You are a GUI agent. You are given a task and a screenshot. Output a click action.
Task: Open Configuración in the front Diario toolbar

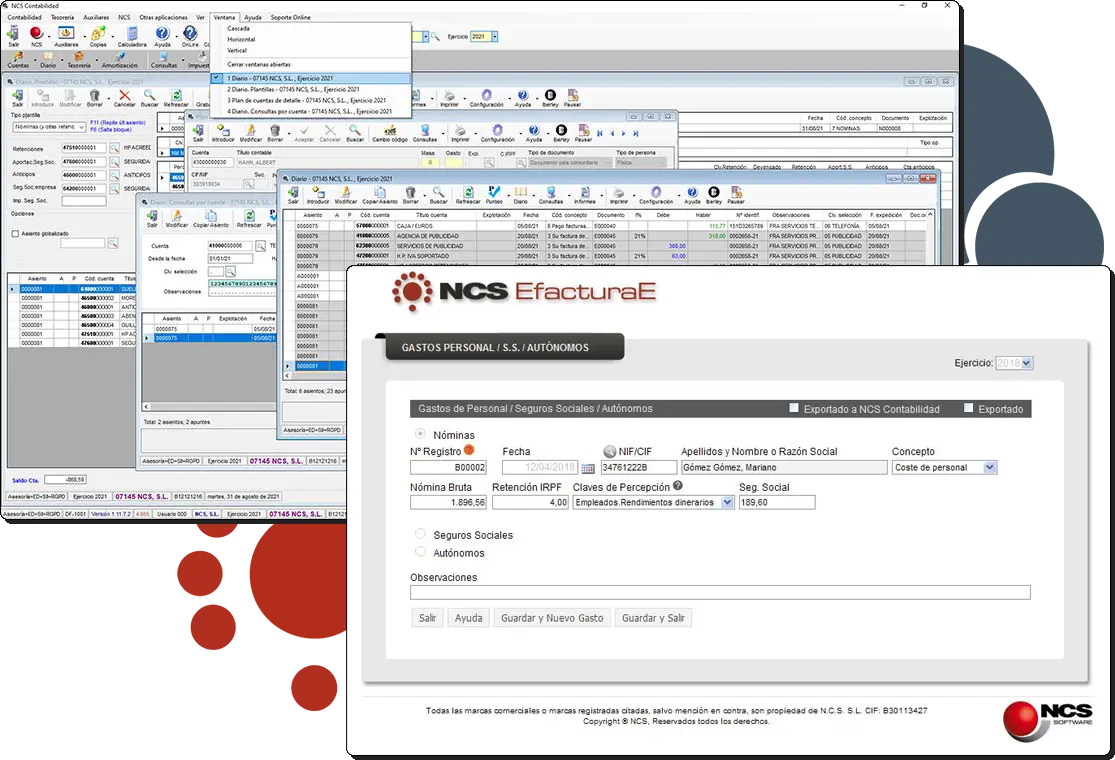tap(656, 196)
